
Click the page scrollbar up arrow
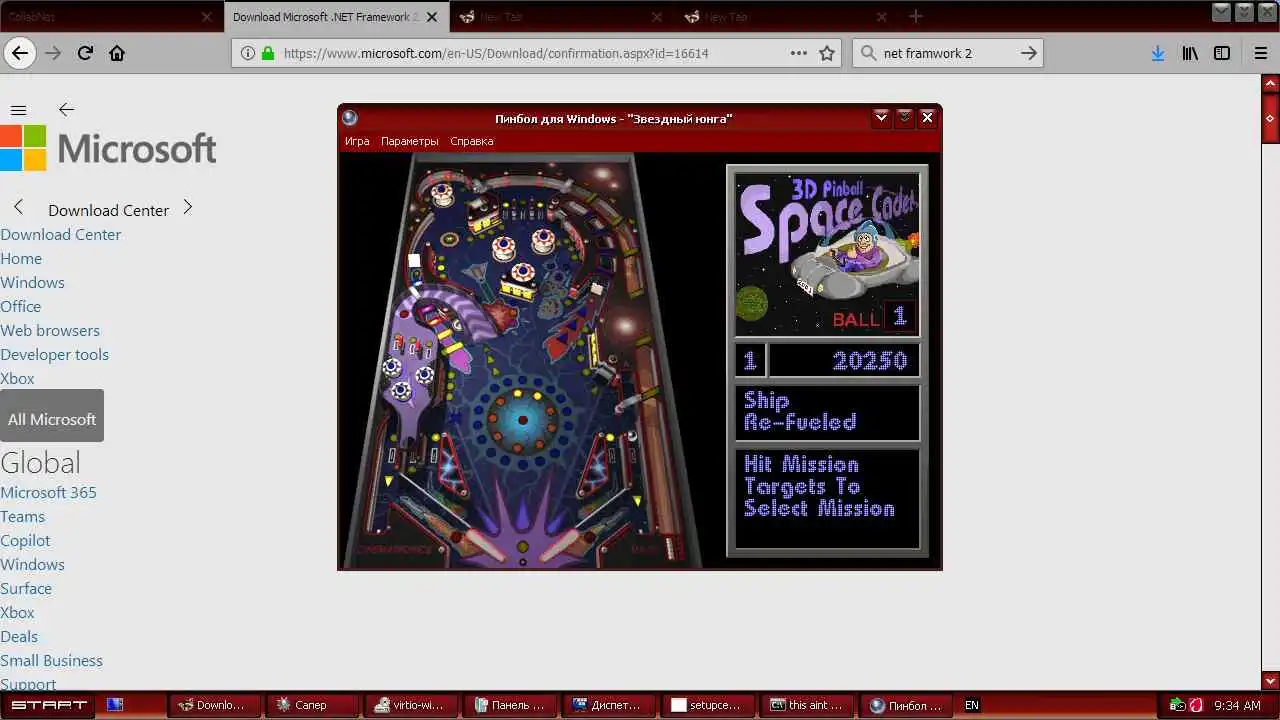(1270, 83)
